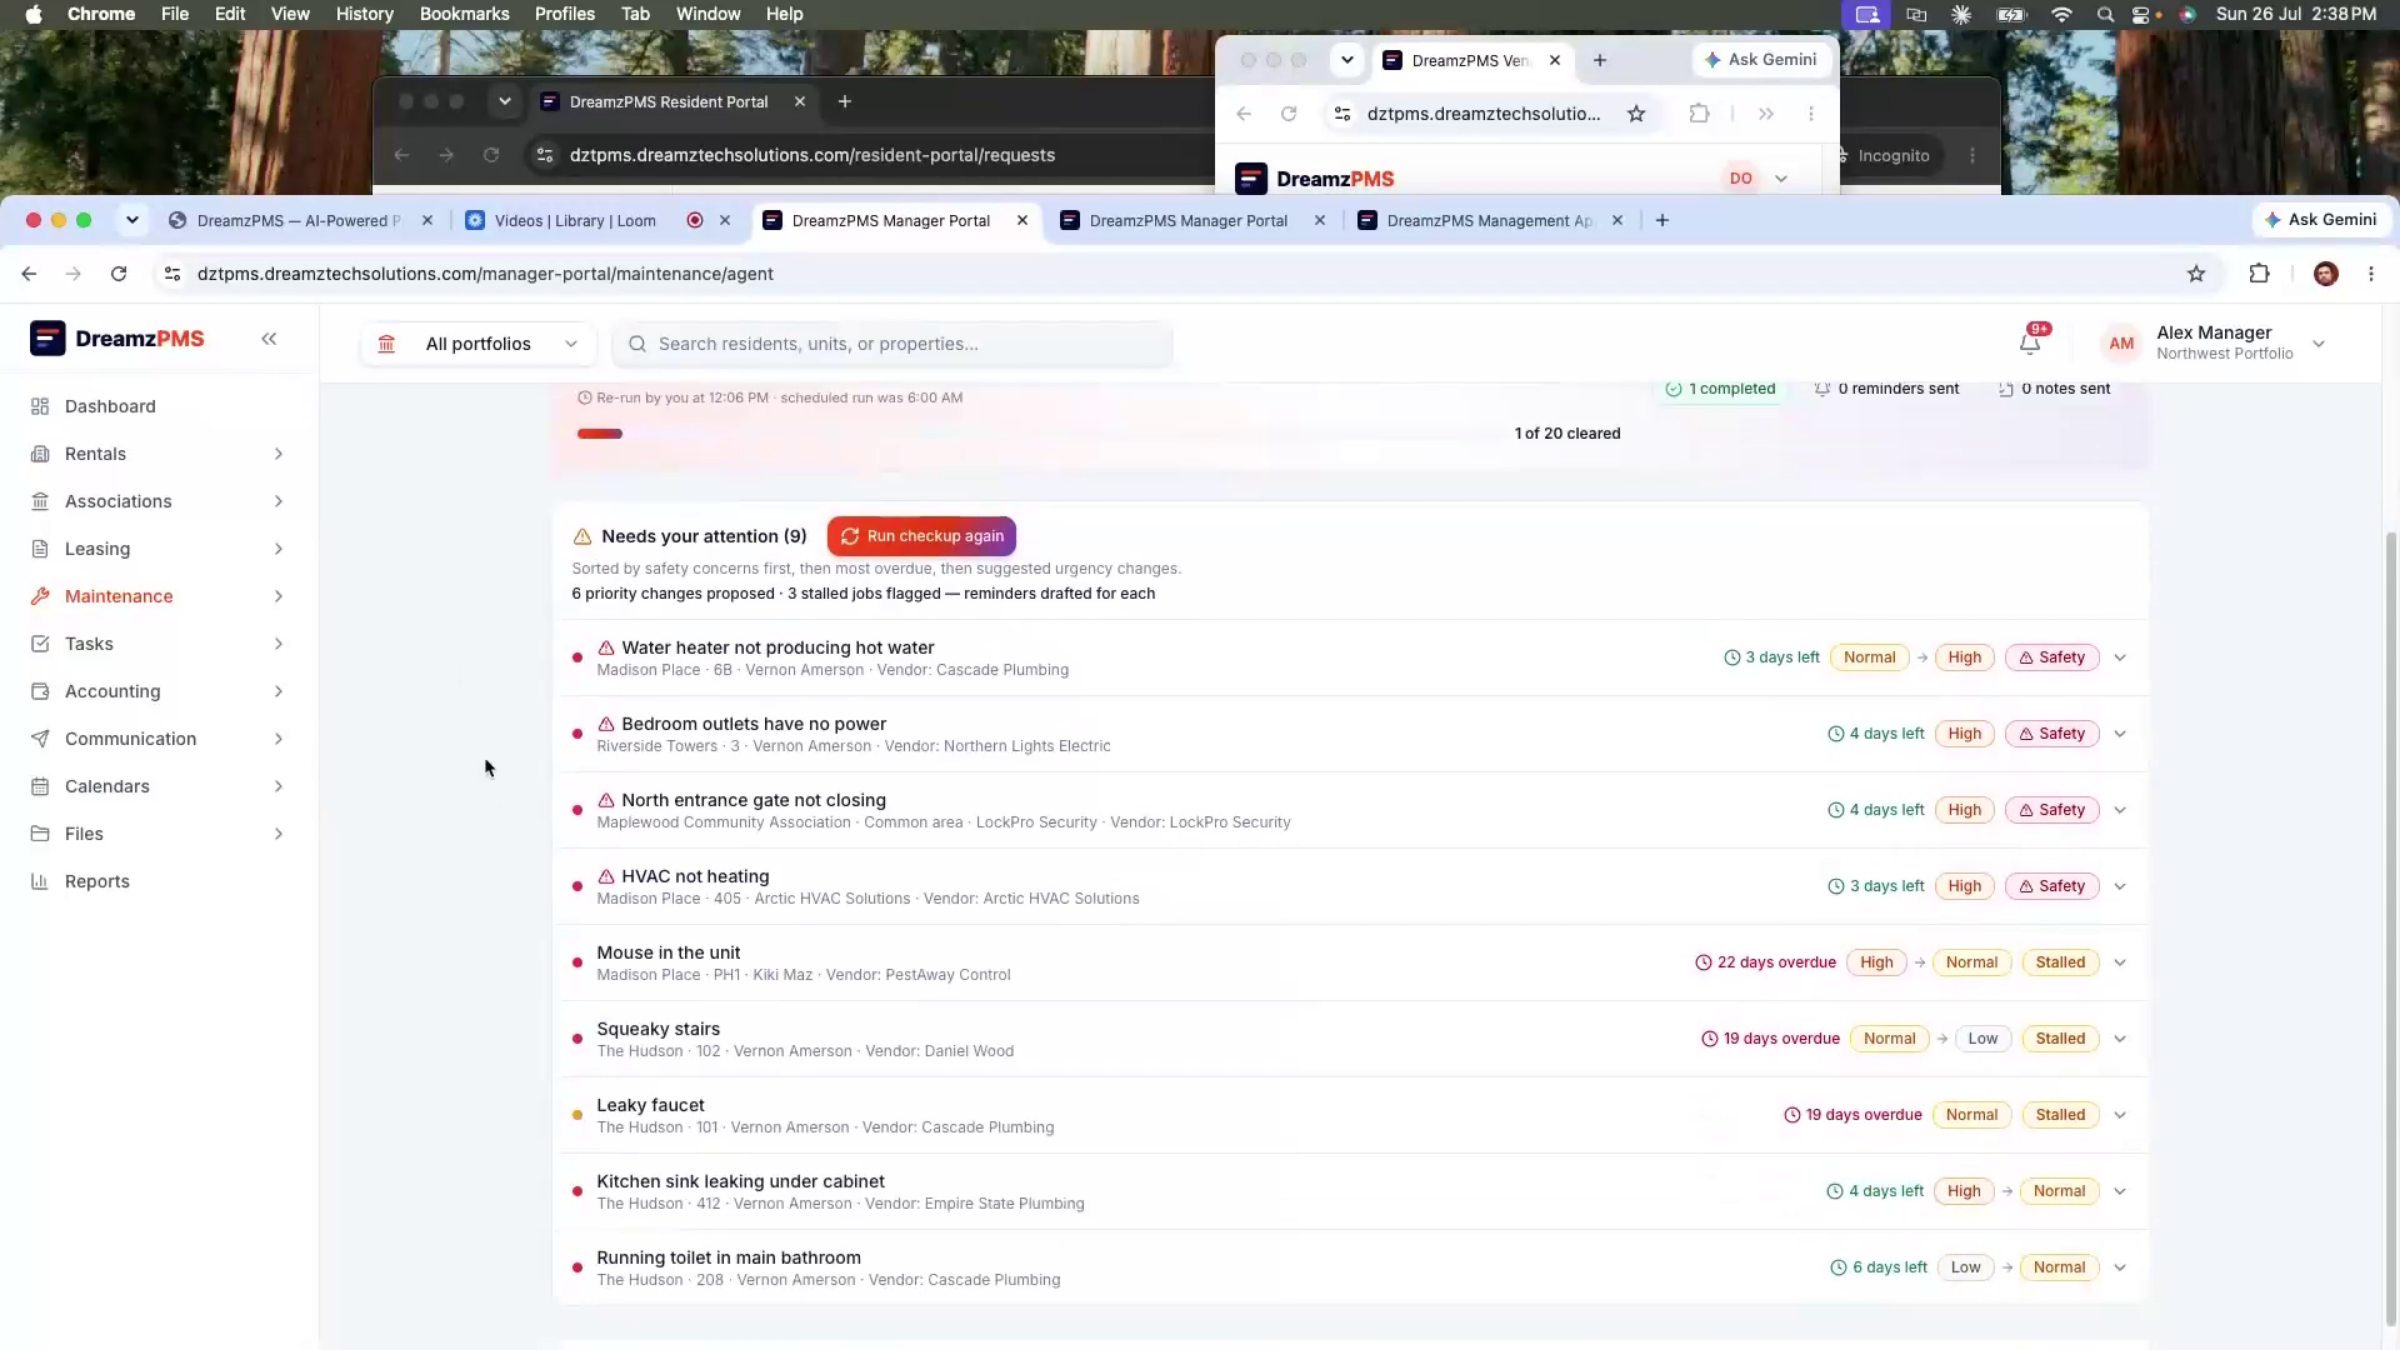The image size is (2400, 1350).
Task: Expand Kitchen sink leaking row
Action: [x=2120, y=1191]
